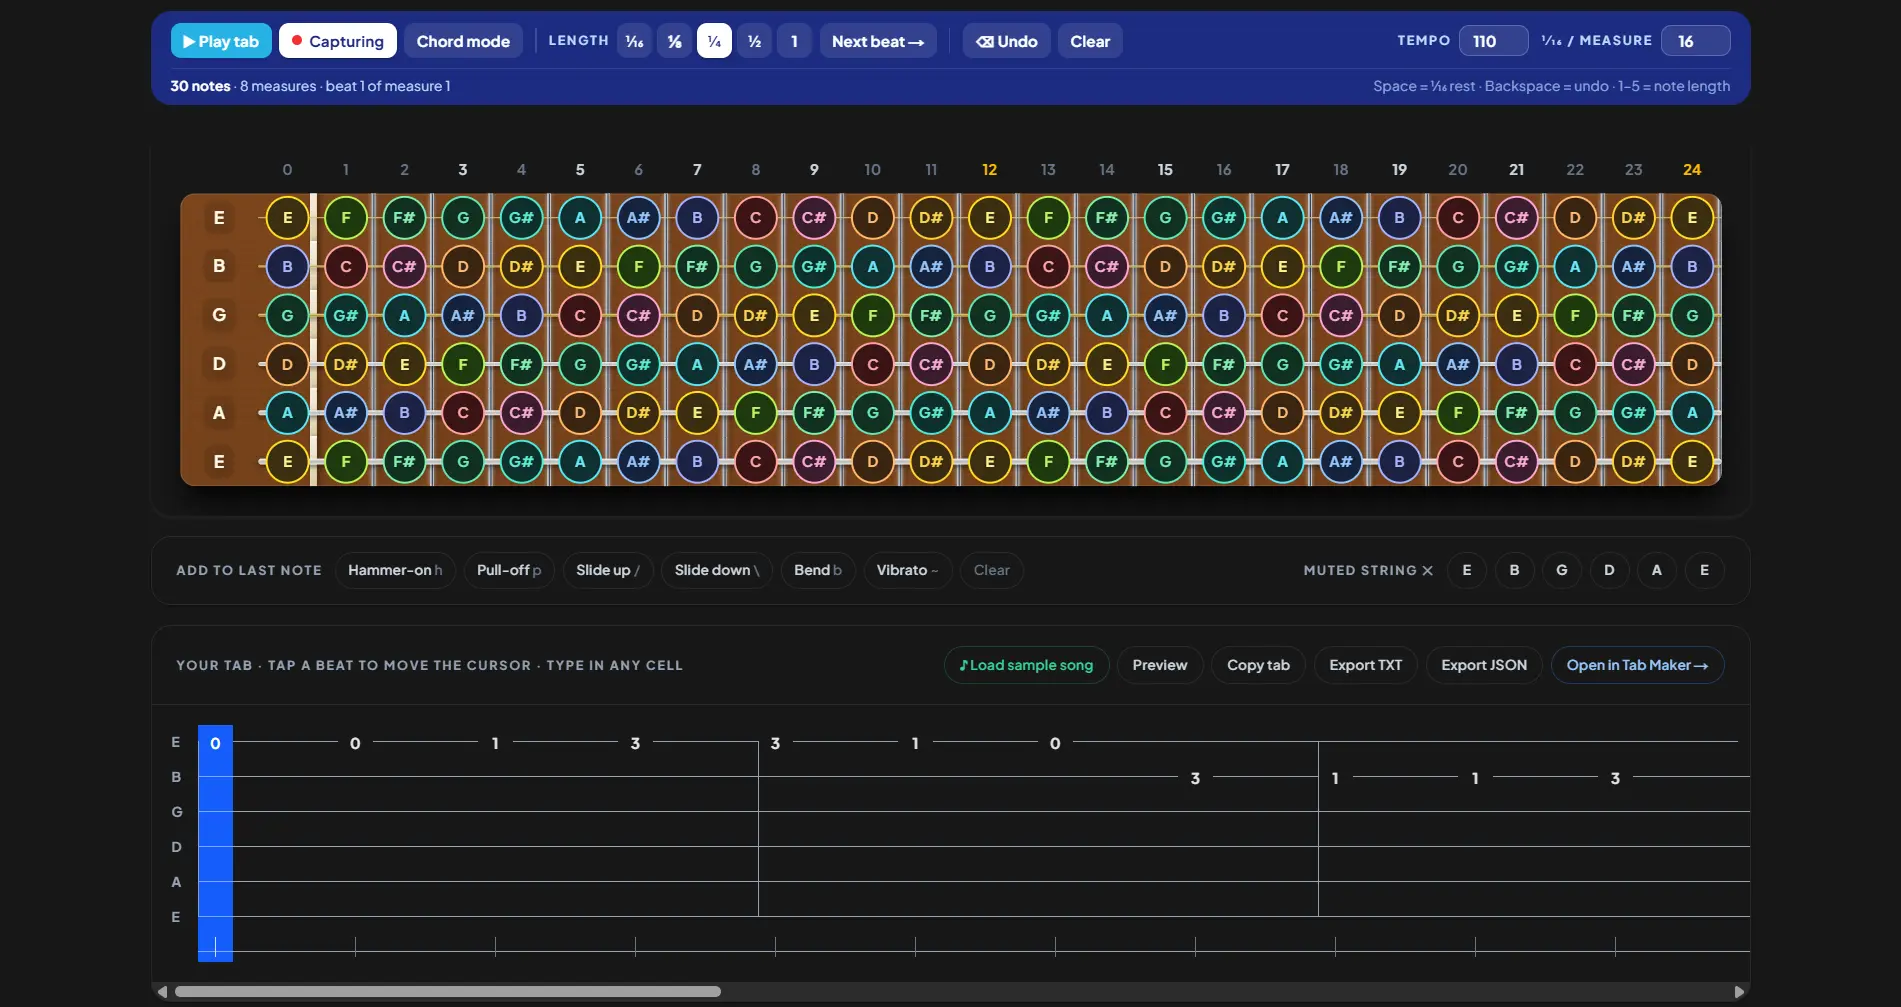Add a Pull-off to the last note
This screenshot has height=1007, width=1901.
click(509, 570)
